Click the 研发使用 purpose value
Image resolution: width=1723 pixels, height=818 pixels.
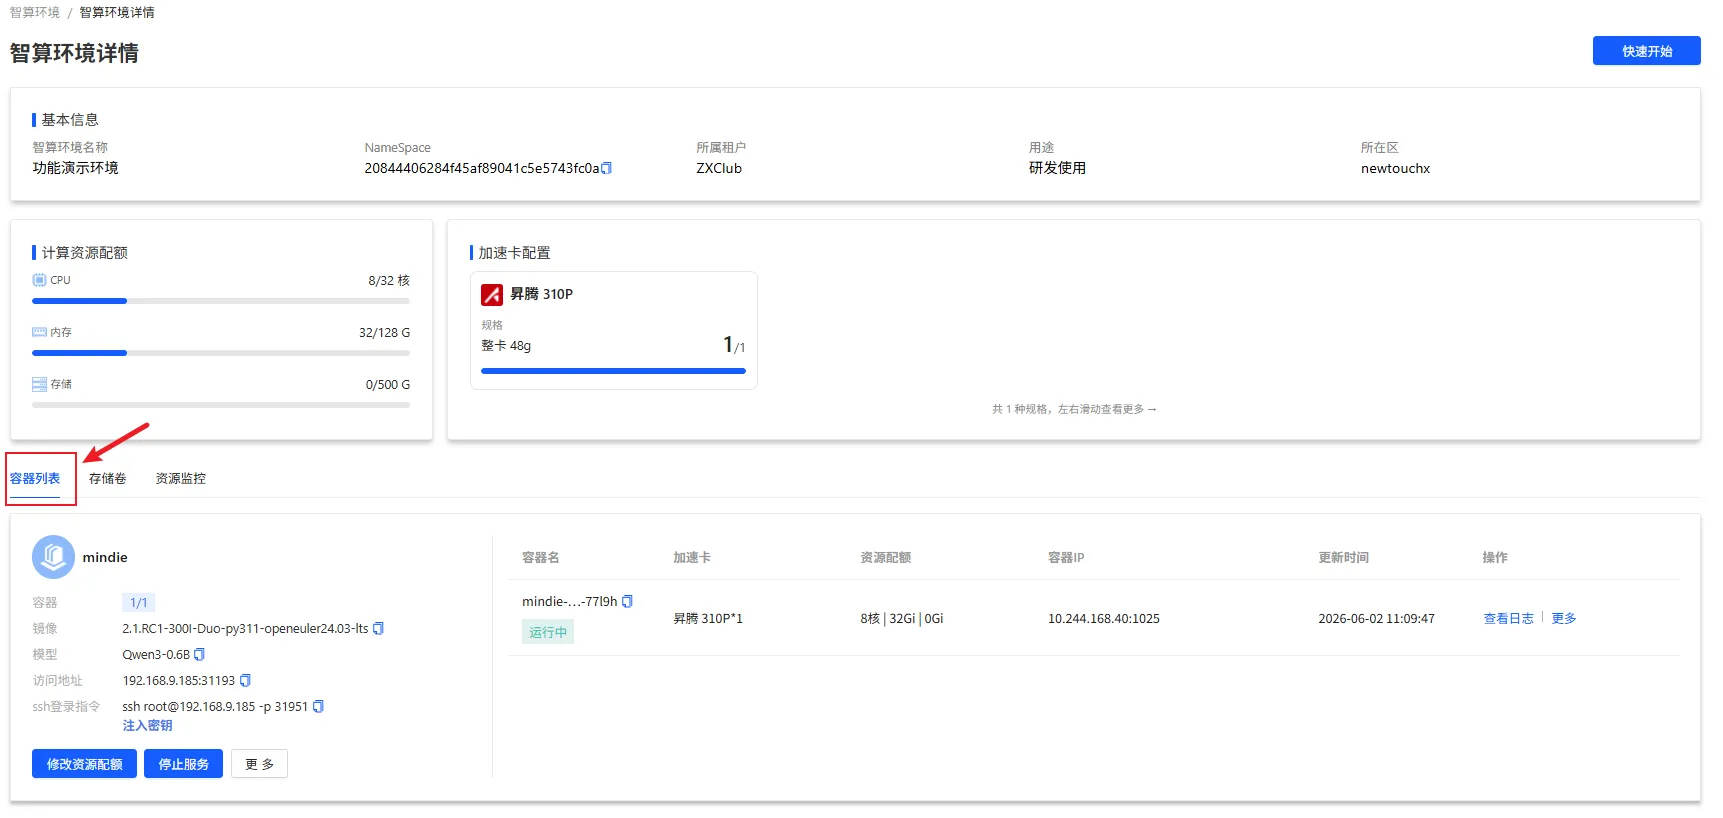point(1057,168)
